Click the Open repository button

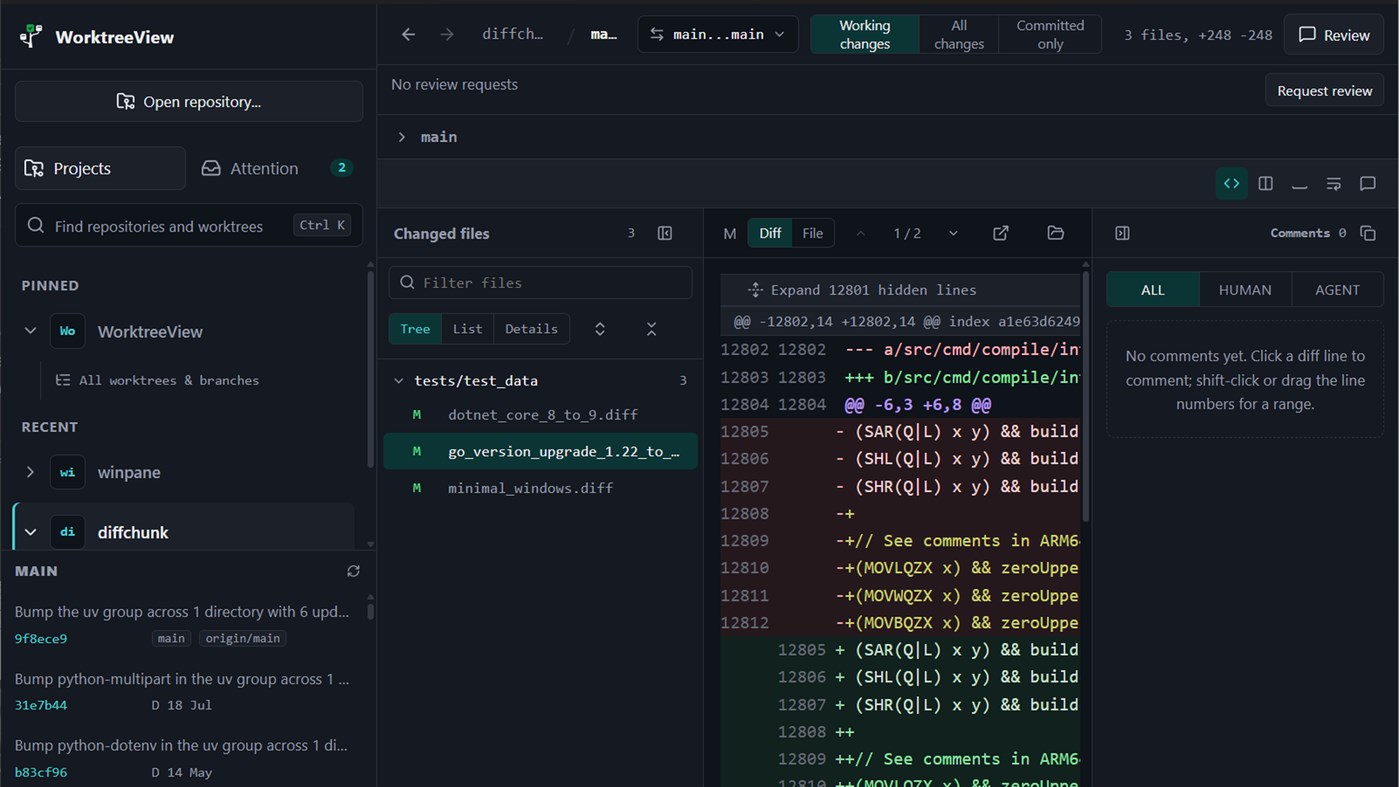pos(189,101)
